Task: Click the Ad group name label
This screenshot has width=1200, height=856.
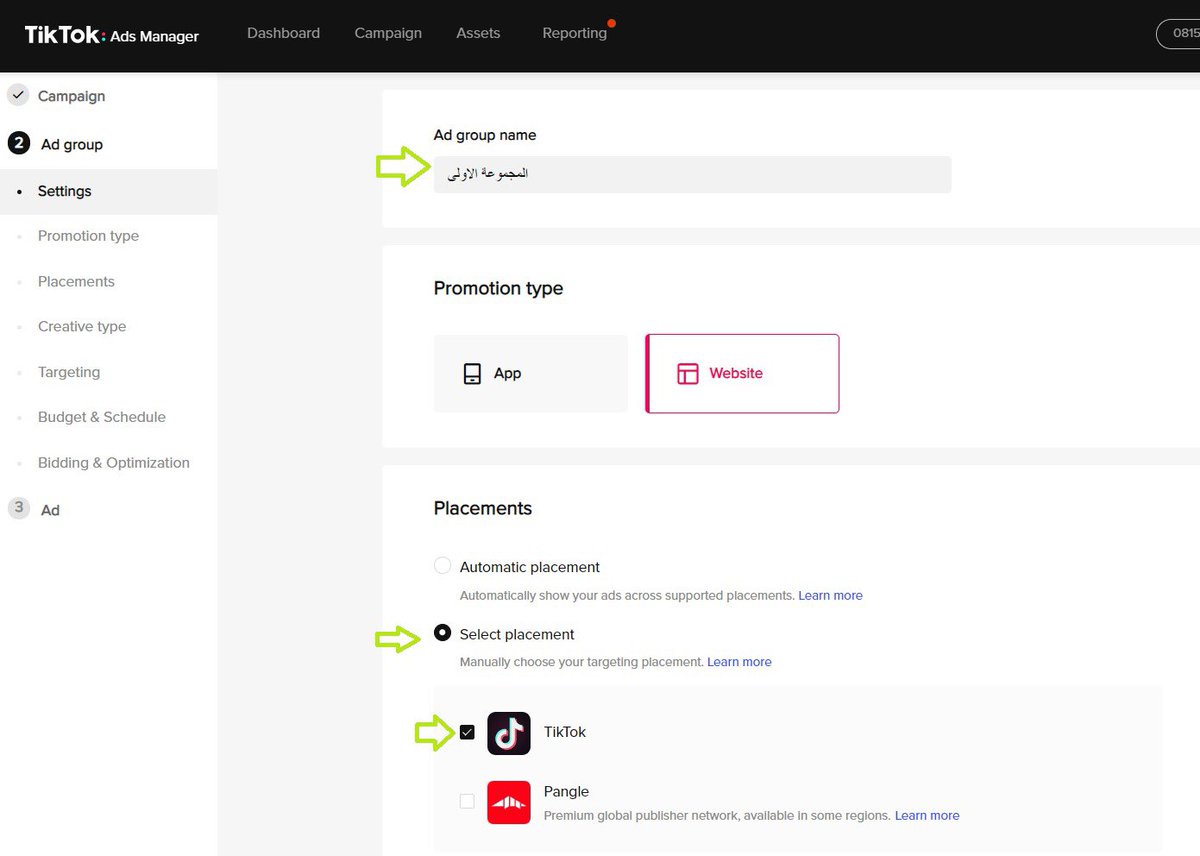Action: 485,135
